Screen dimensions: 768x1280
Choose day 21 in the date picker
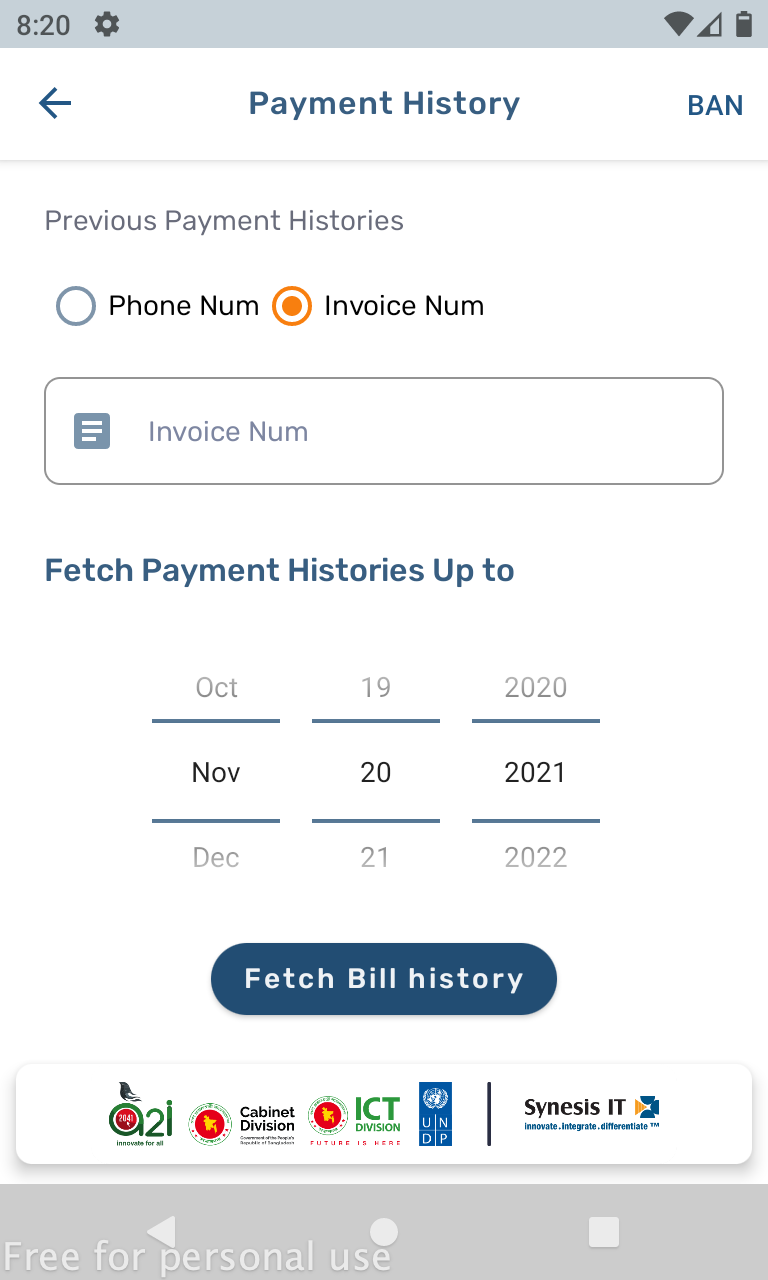(x=376, y=858)
